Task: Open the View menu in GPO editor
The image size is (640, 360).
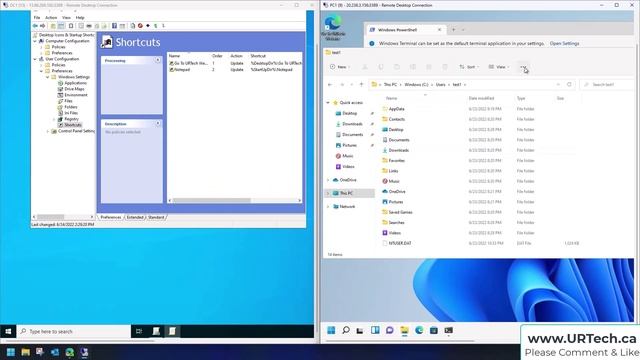Action: (66, 18)
